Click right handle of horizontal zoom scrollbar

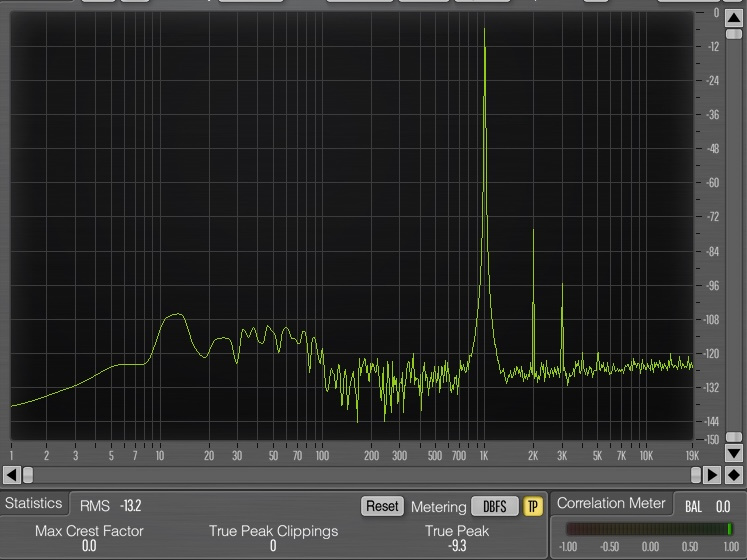(x=696, y=474)
